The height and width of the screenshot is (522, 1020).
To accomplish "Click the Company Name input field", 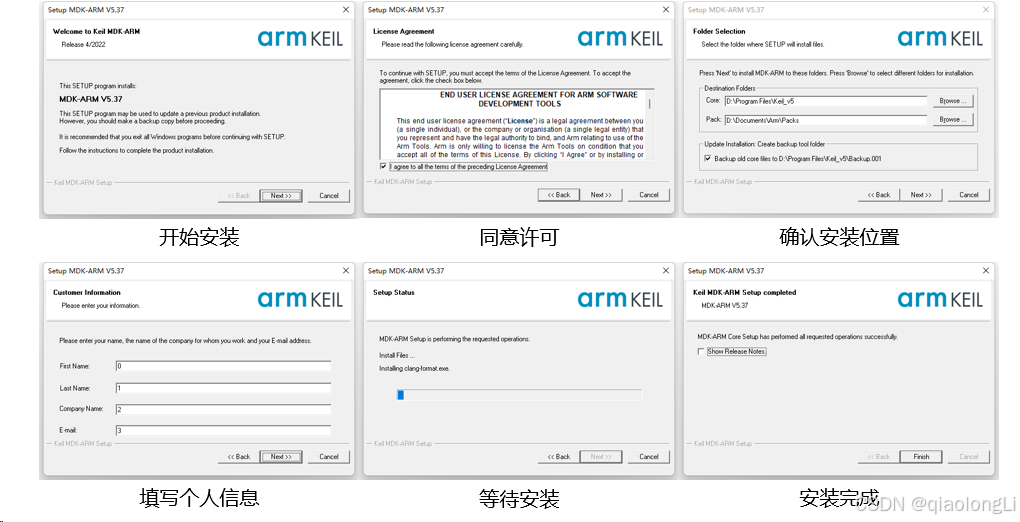I will point(223,409).
